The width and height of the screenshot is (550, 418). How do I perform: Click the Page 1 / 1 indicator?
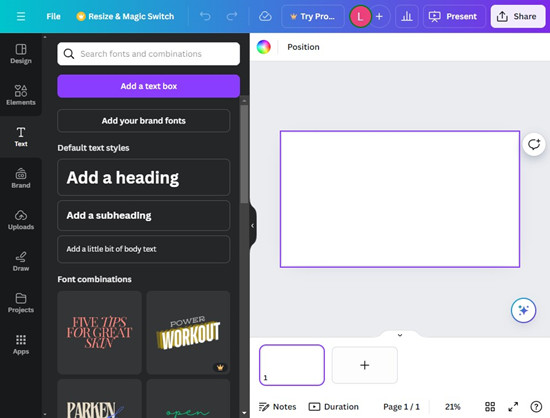401,407
